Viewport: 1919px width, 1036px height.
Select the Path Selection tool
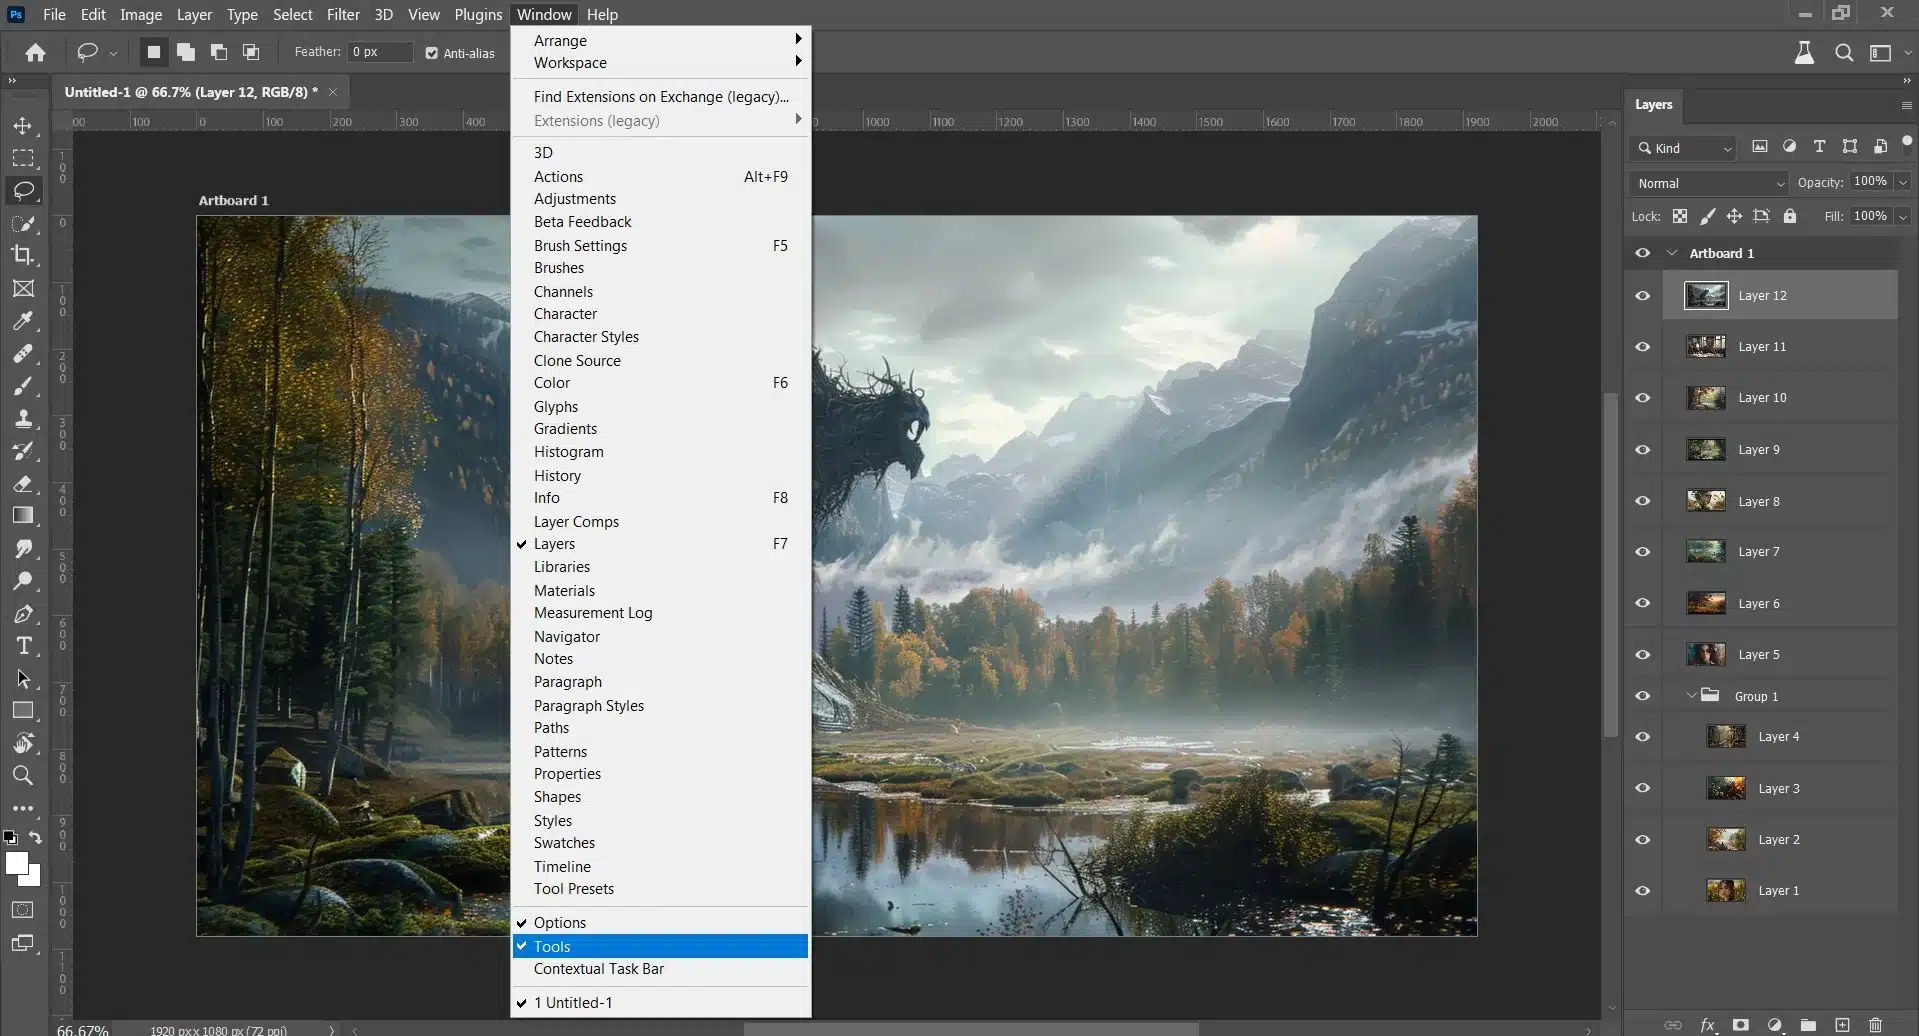22,679
